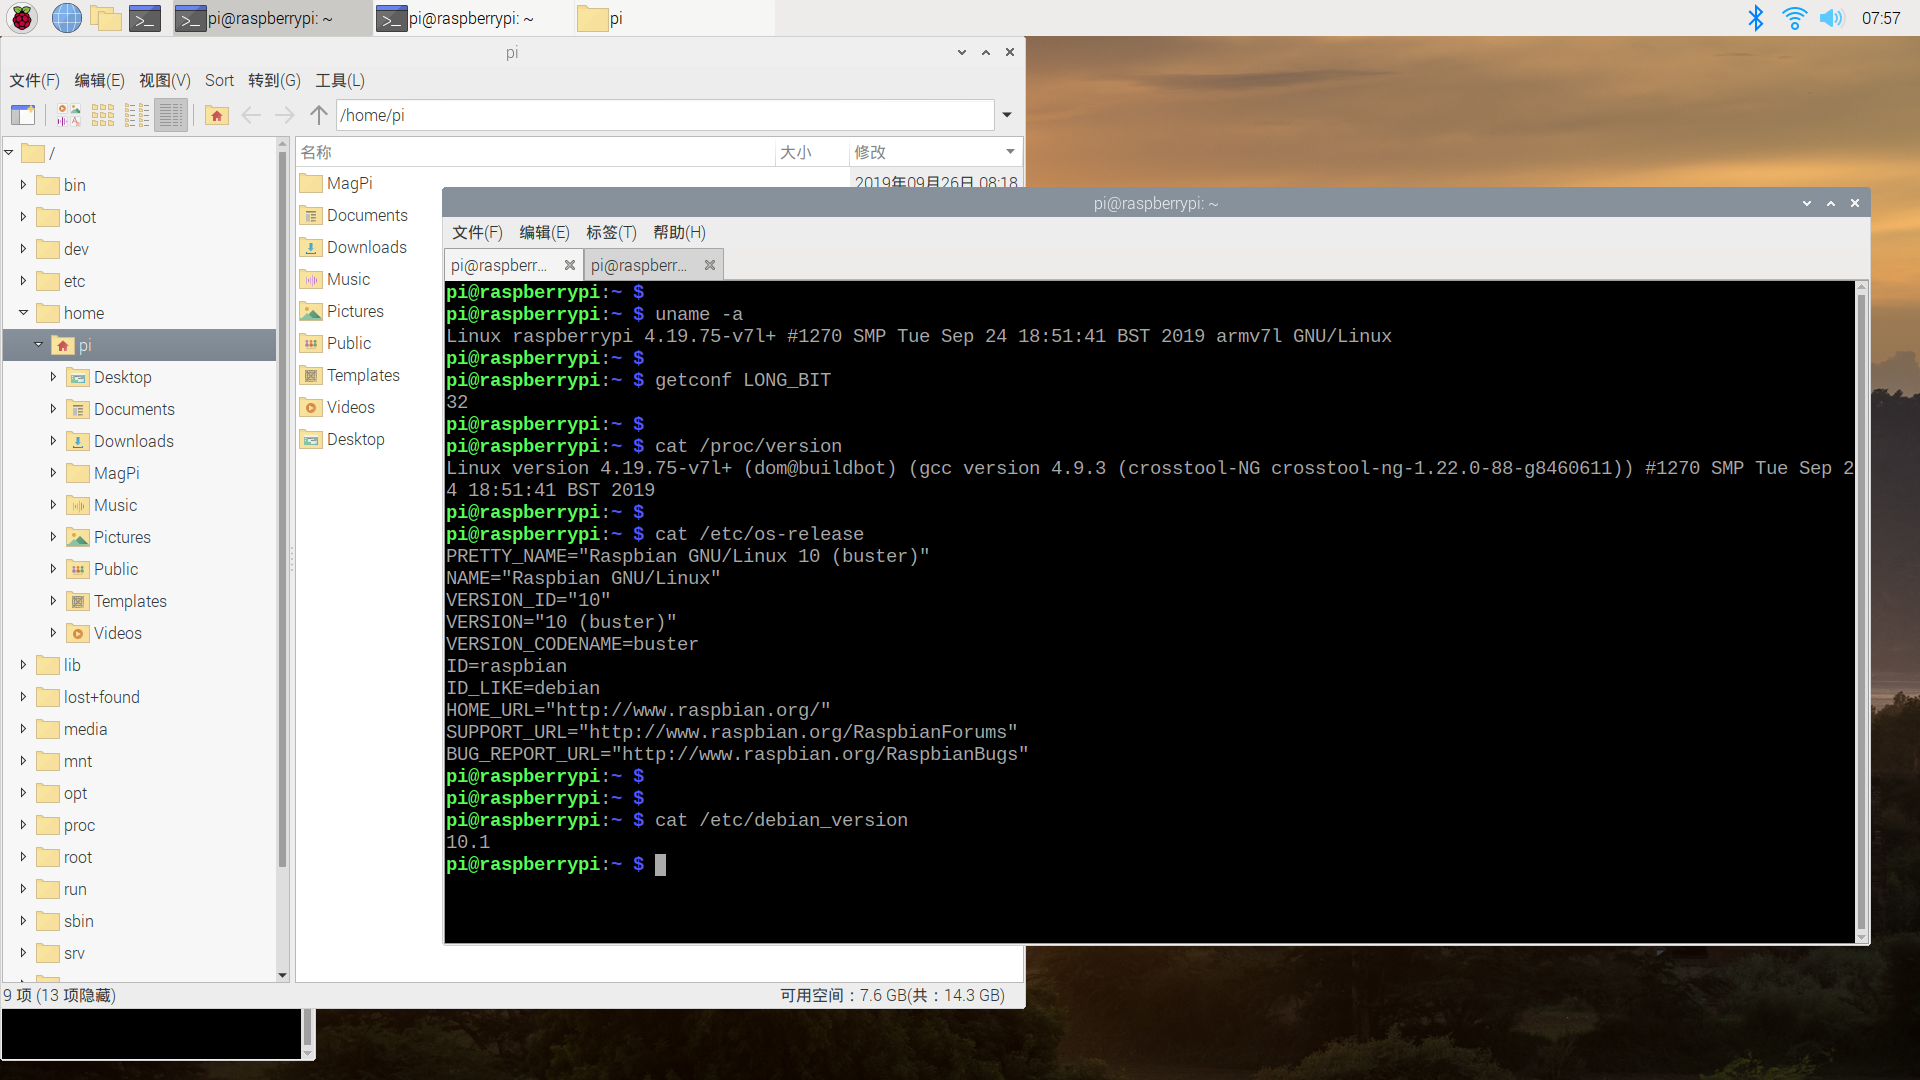Activate first pi@raspberrypi taskbar window button
The width and height of the screenshot is (1920, 1080).
click(x=272, y=18)
